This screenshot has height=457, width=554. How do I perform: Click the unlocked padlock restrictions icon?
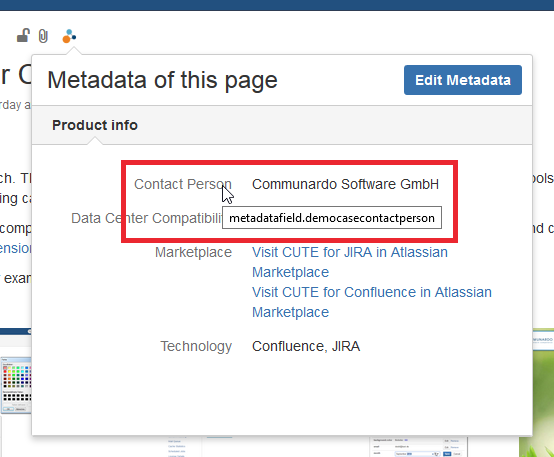[x=23, y=36]
